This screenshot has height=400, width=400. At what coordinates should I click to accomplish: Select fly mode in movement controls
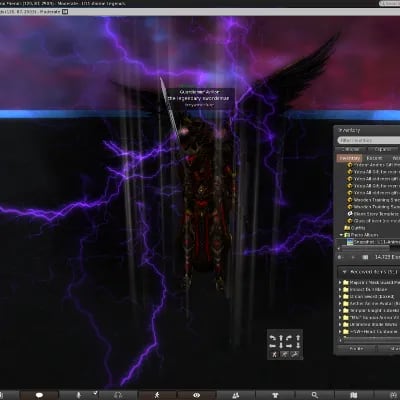click(x=295, y=354)
